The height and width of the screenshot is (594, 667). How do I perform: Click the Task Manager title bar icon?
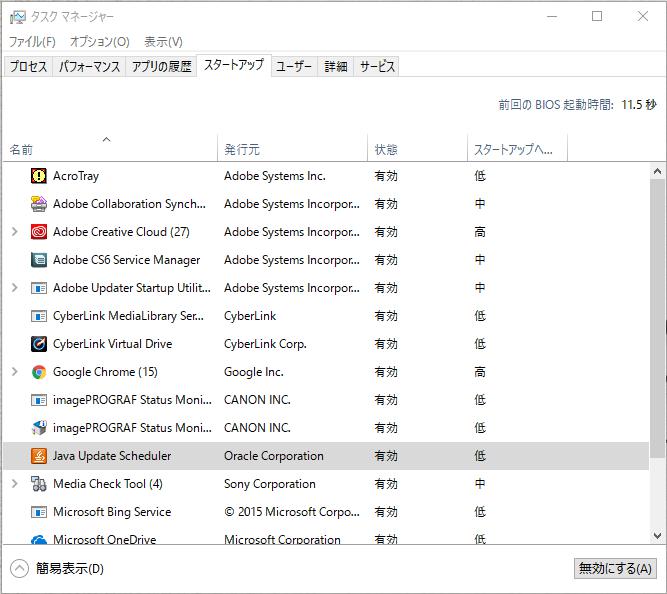[18, 17]
